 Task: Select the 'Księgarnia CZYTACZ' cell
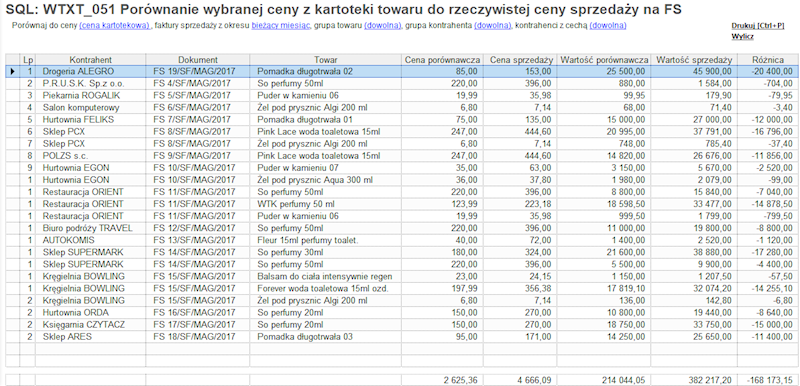point(91,324)
